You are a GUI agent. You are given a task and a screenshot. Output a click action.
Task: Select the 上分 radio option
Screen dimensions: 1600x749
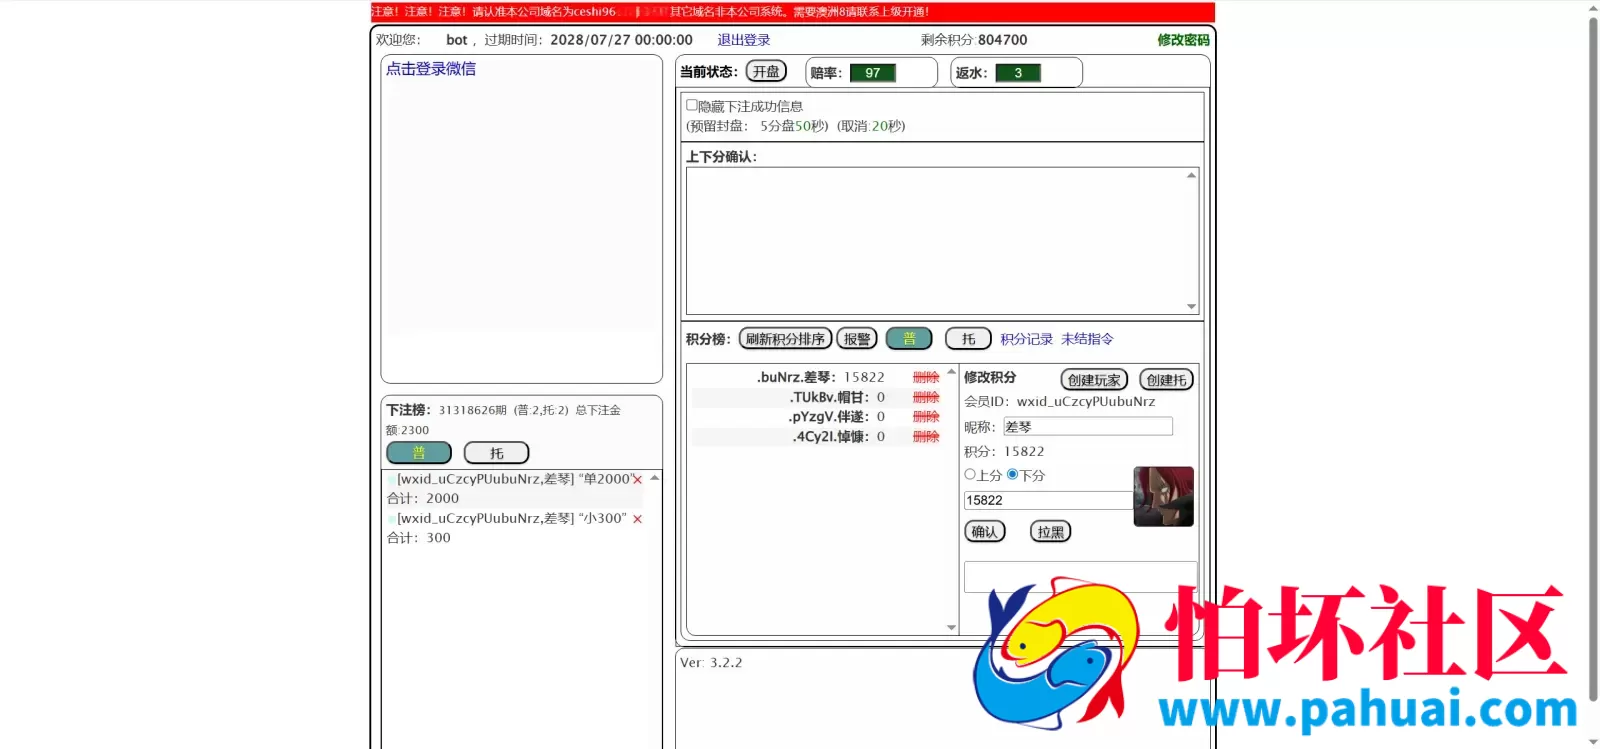(x=970, y=475)
